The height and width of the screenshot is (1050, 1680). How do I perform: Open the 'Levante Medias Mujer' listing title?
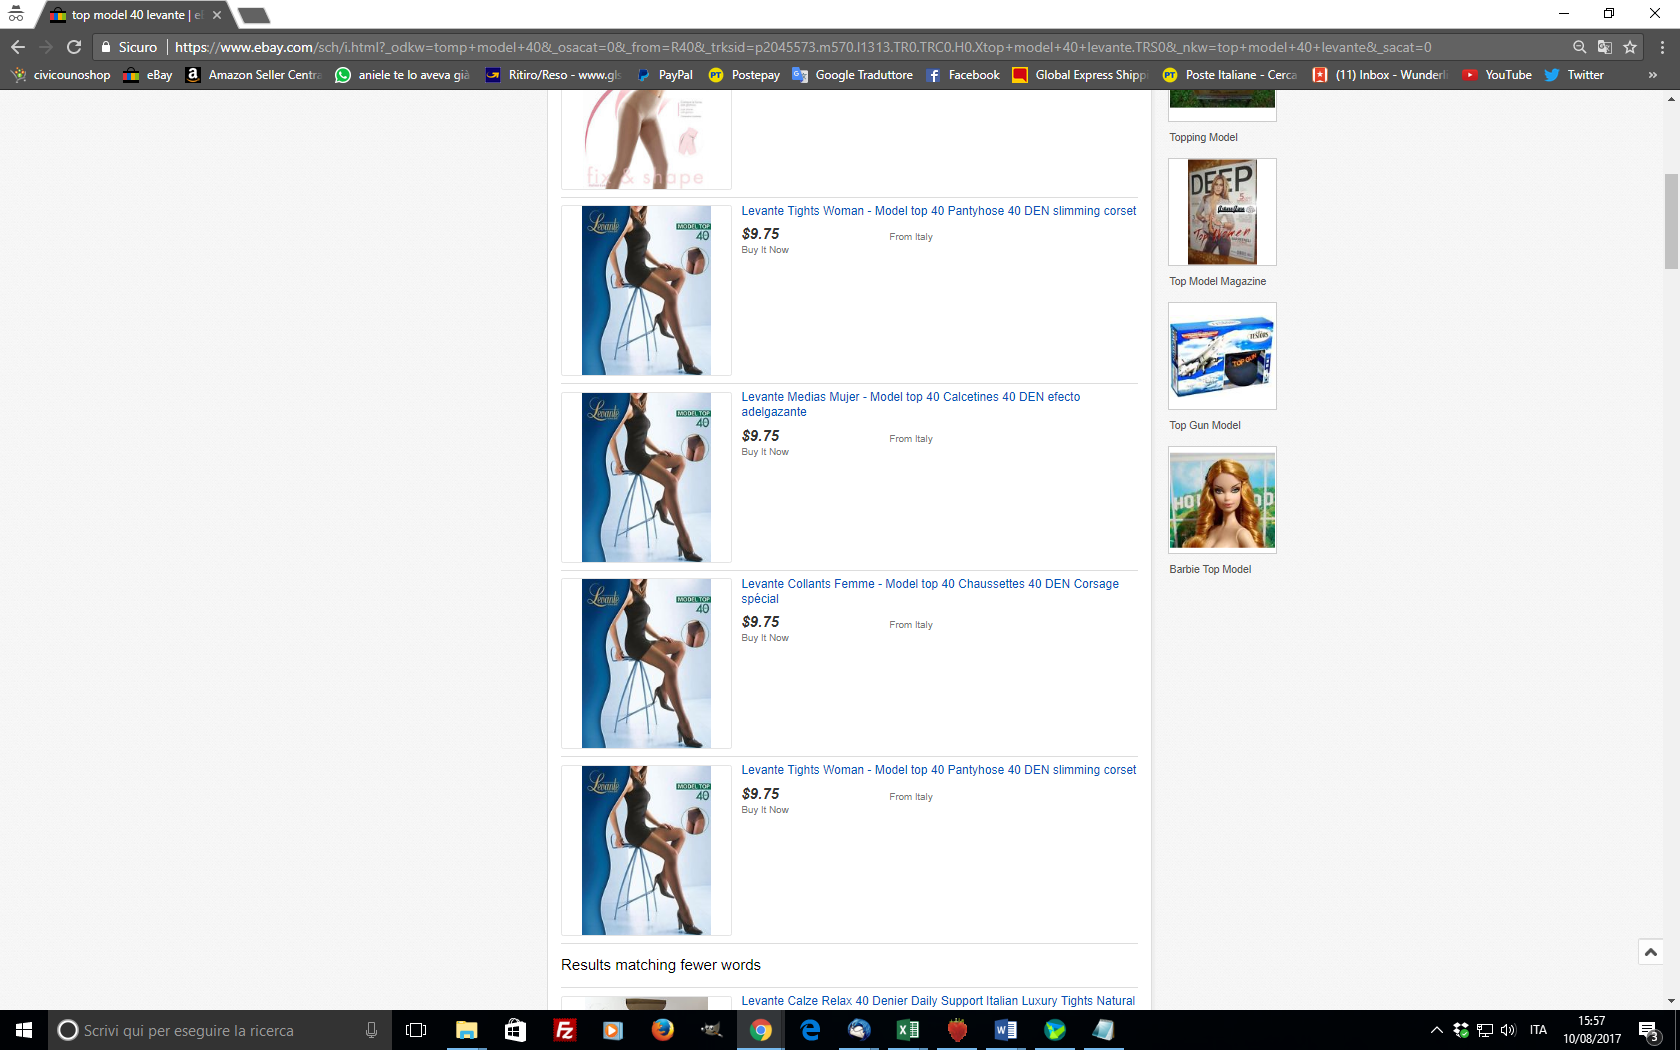click(911, 404)
